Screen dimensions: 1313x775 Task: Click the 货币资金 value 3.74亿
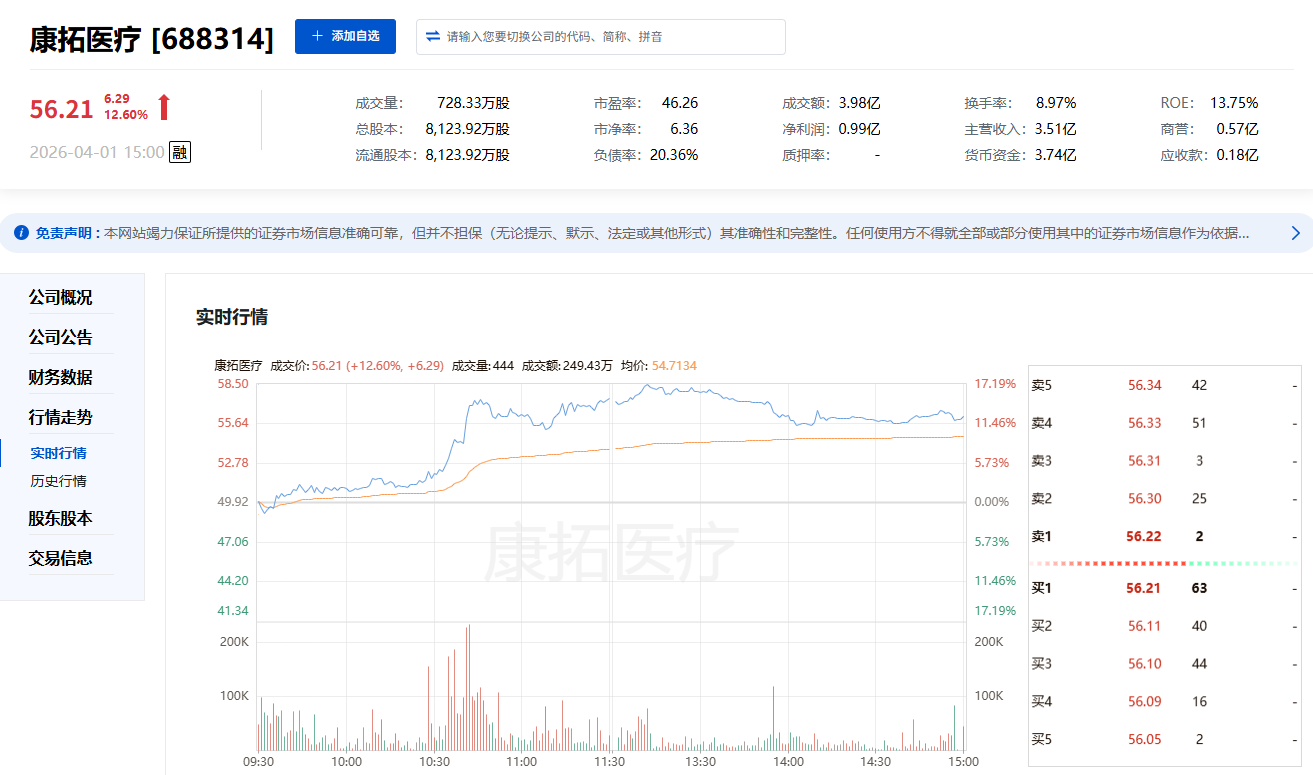pyautogui.click(x=1055, y=155)
